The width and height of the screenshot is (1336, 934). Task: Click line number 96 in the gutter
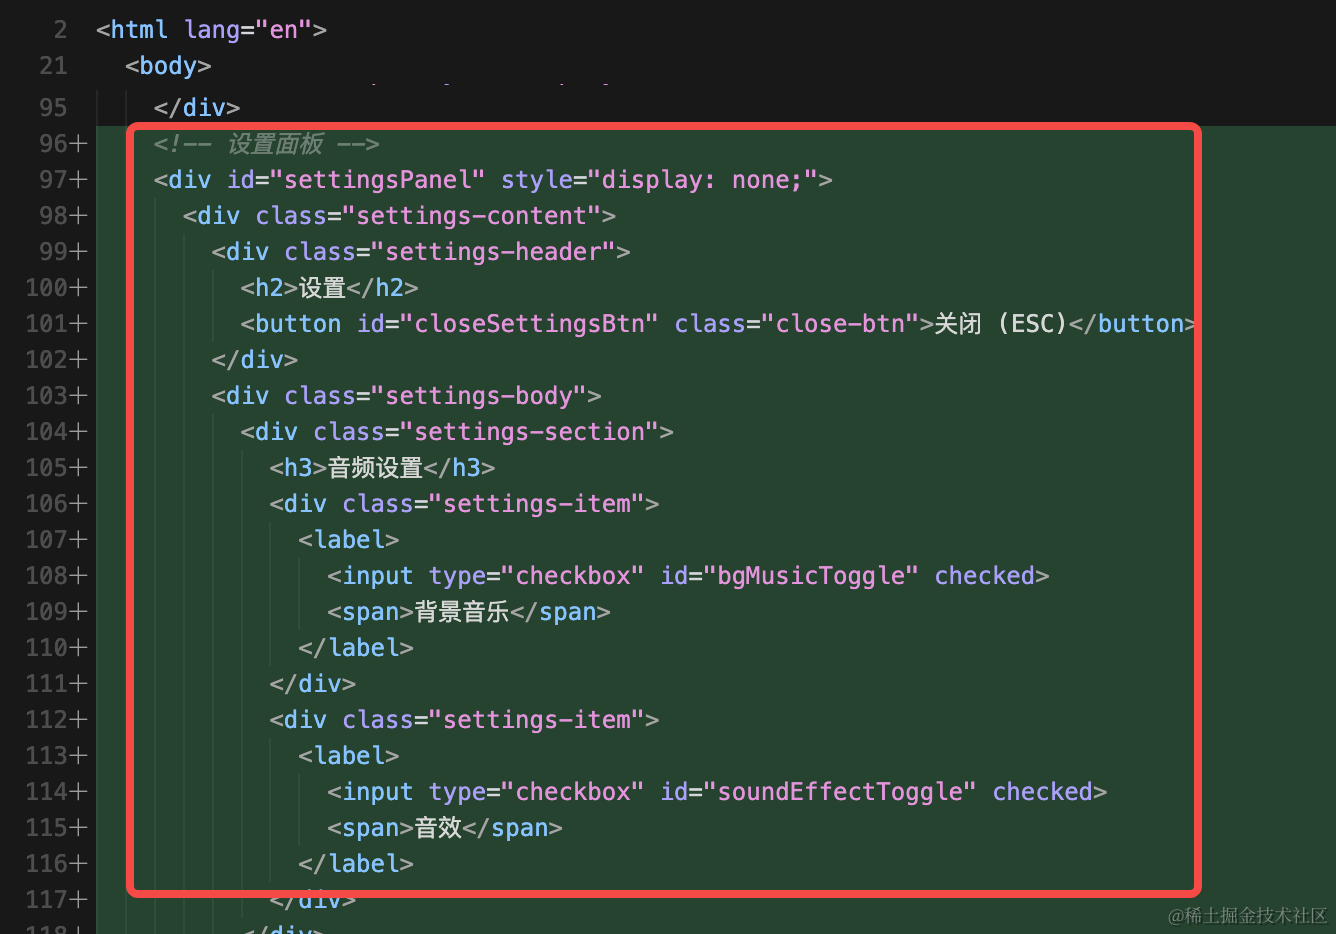(54, 143)
